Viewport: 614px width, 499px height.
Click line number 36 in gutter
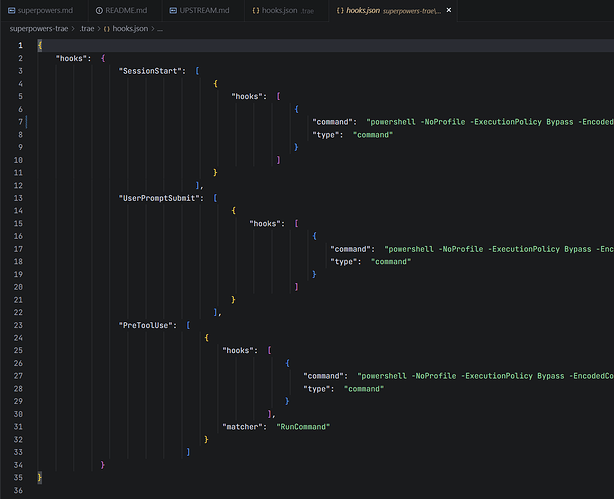(x=18, y=490)
